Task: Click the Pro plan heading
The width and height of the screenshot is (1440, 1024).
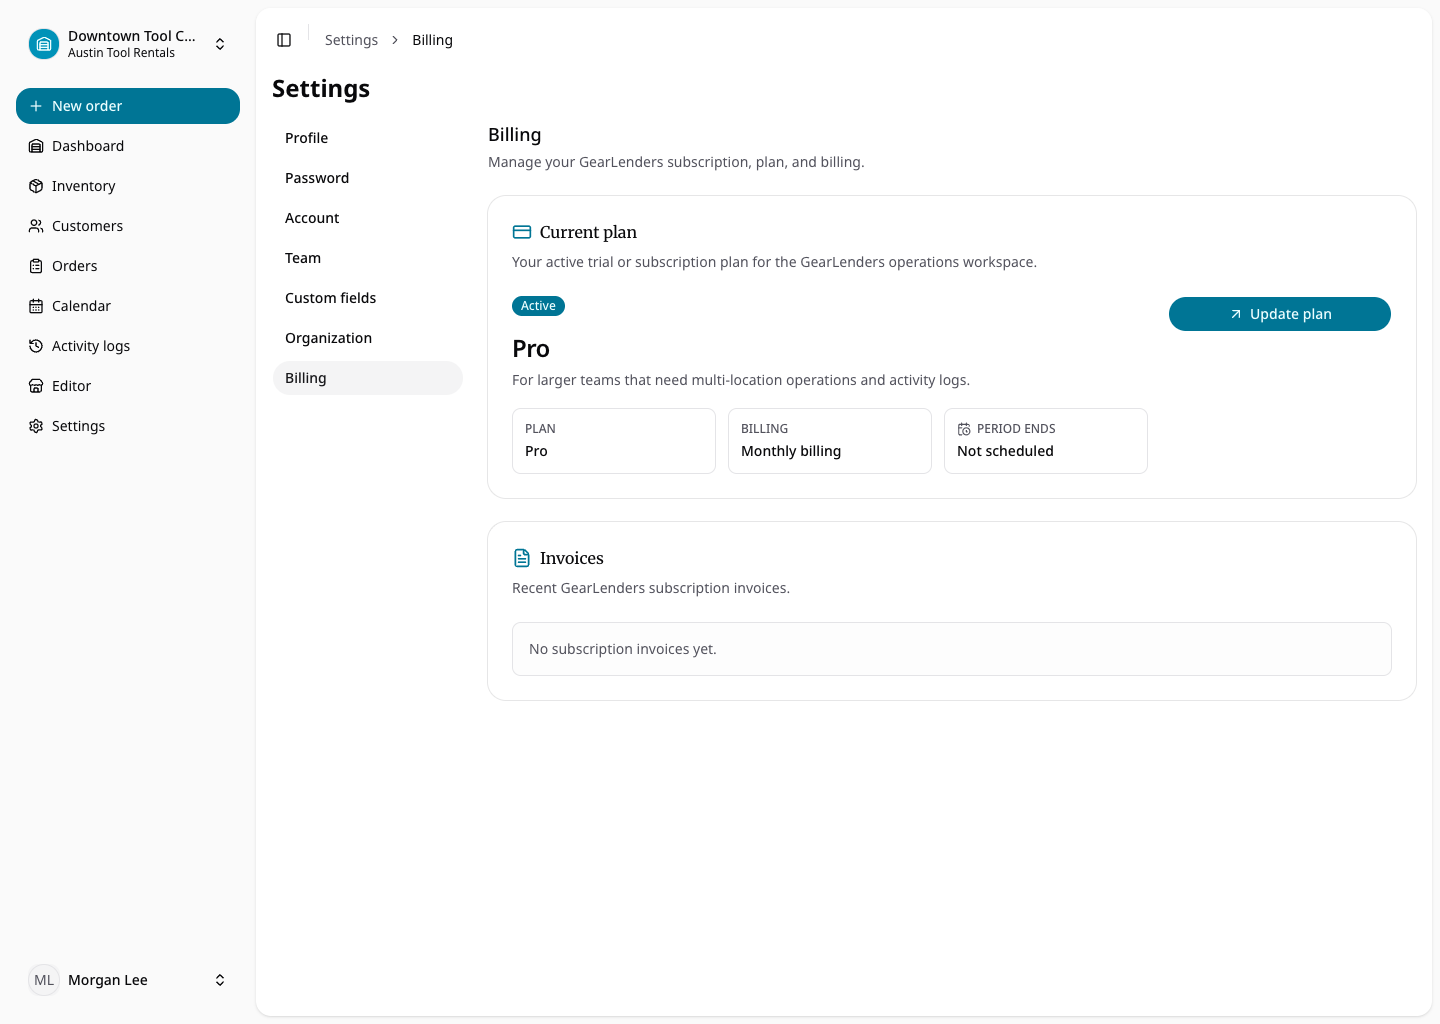Action: click(x=531, y=349)
